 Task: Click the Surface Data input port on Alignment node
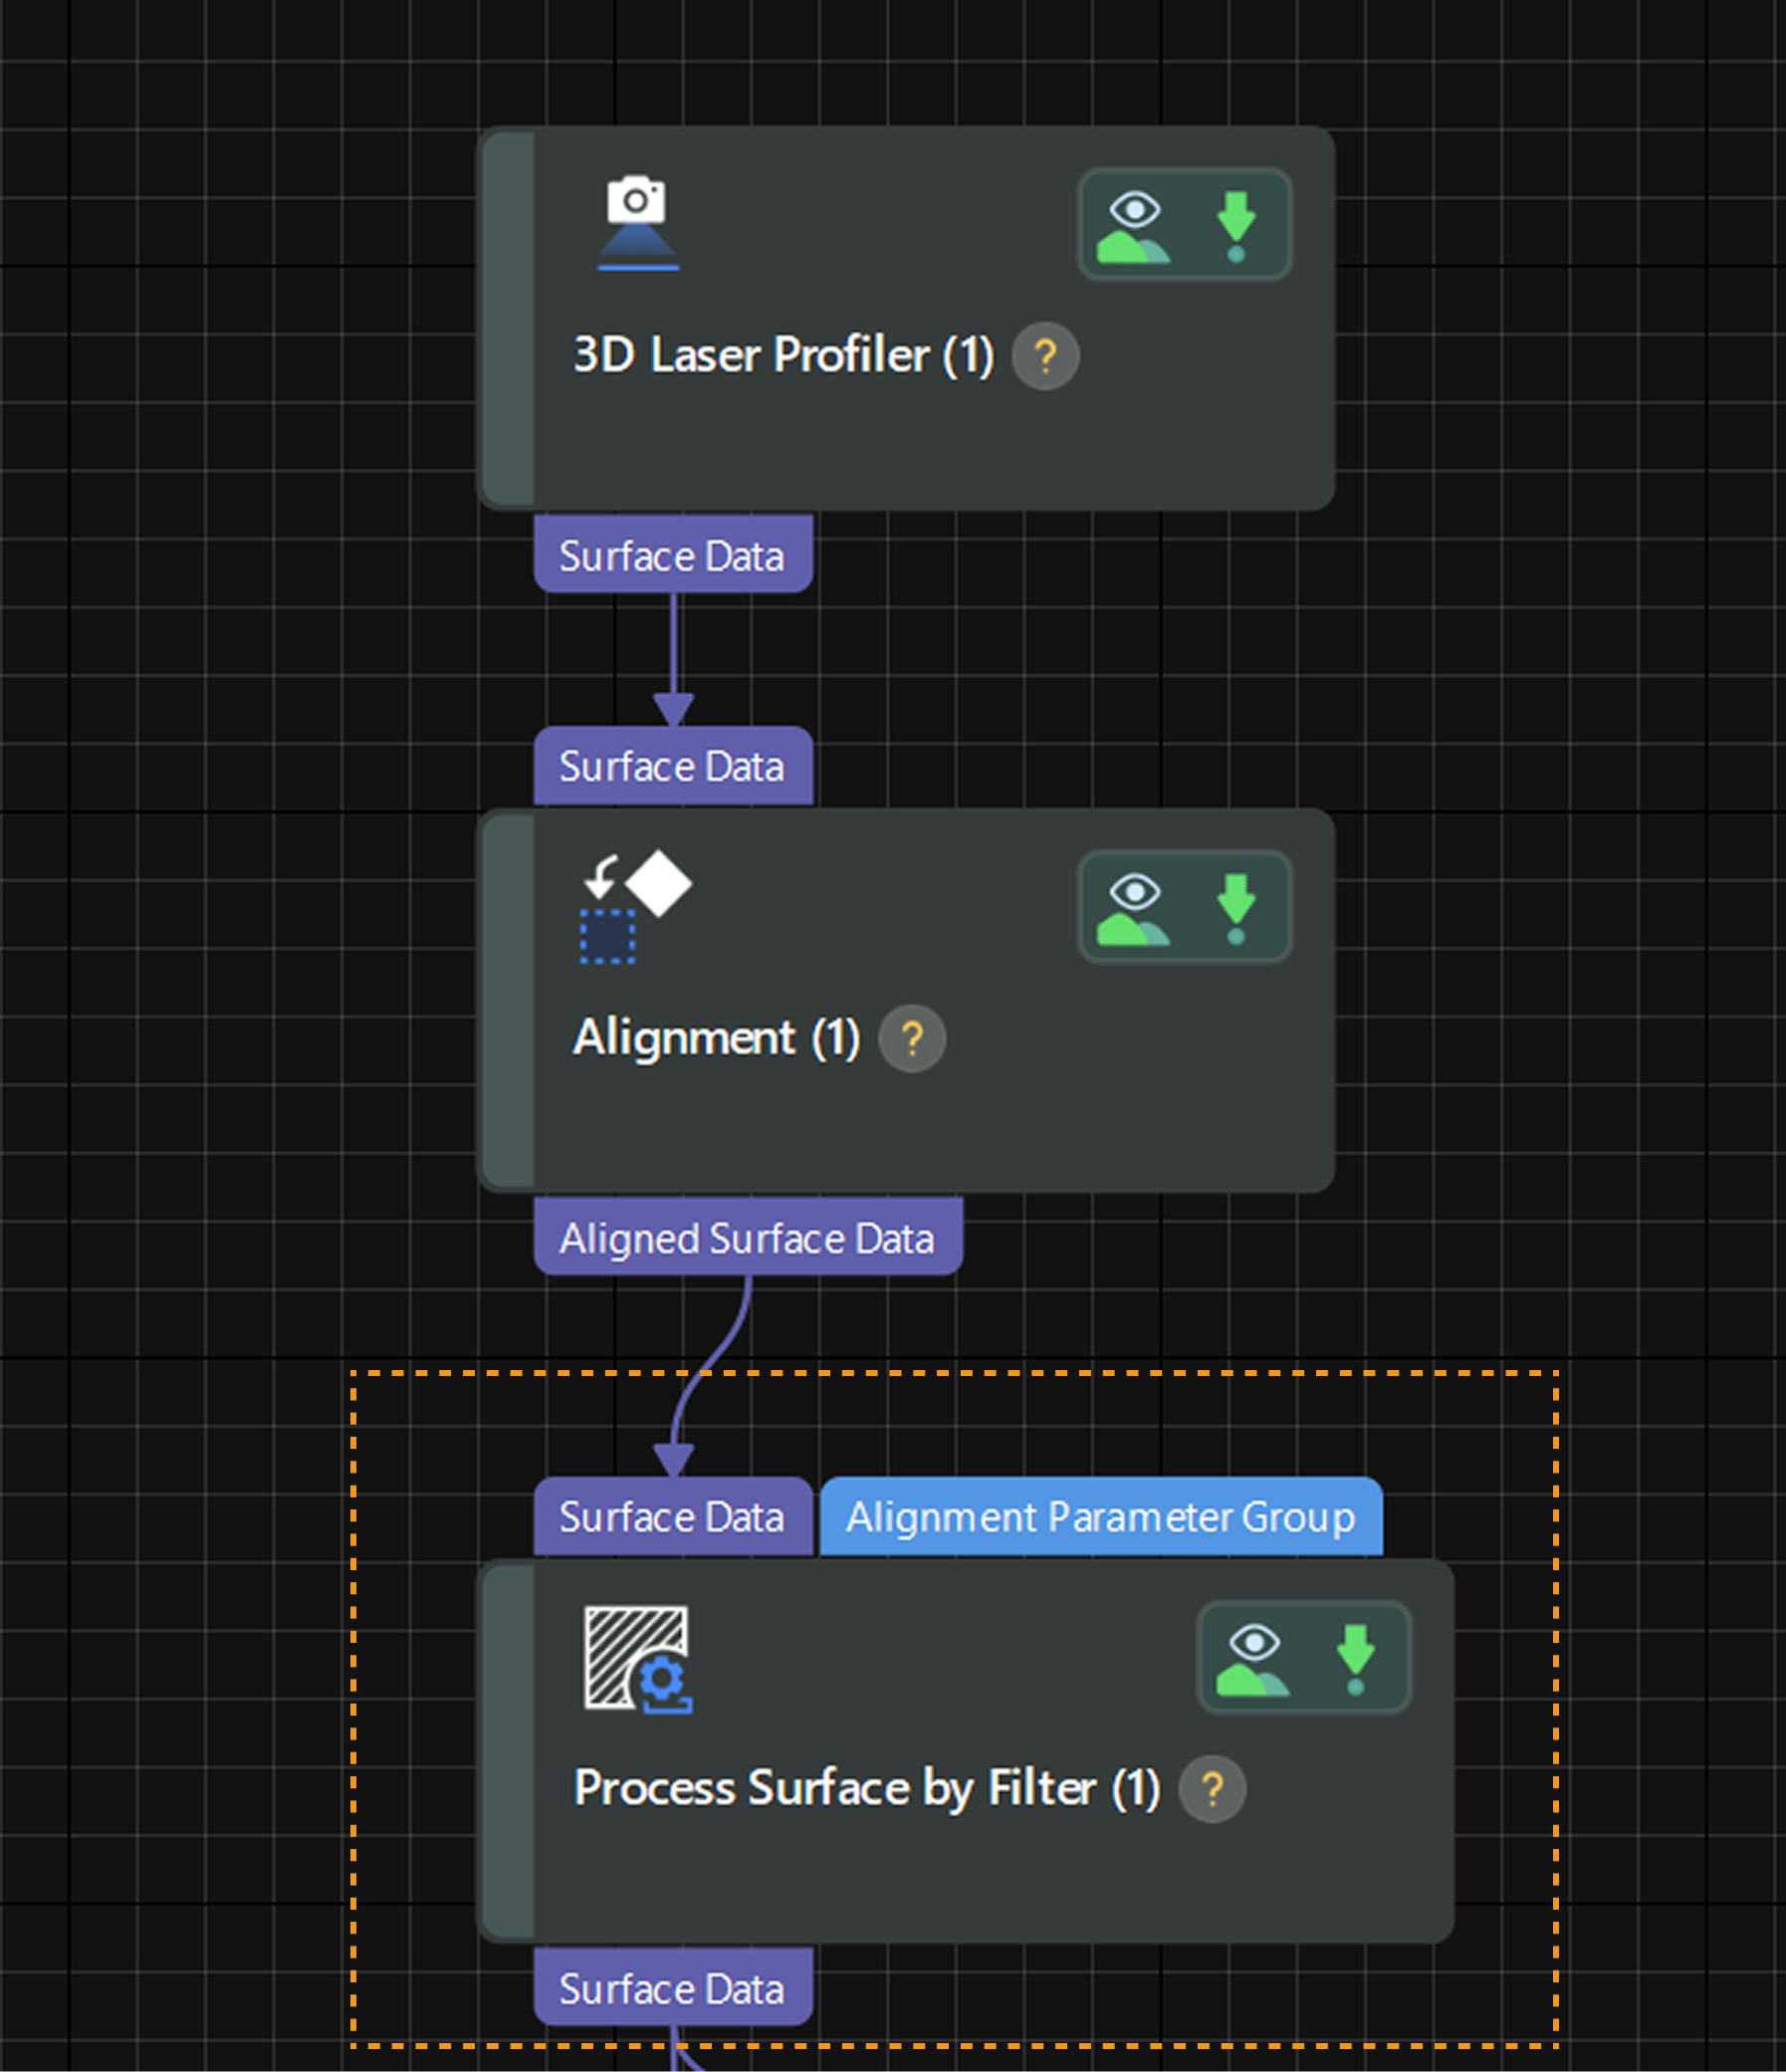tap(672, 766)
